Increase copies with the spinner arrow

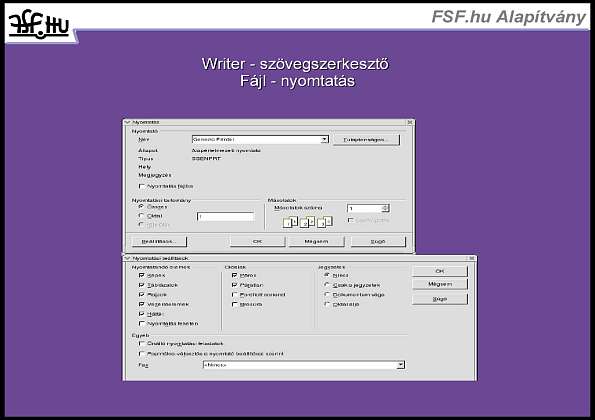[386, 206]
